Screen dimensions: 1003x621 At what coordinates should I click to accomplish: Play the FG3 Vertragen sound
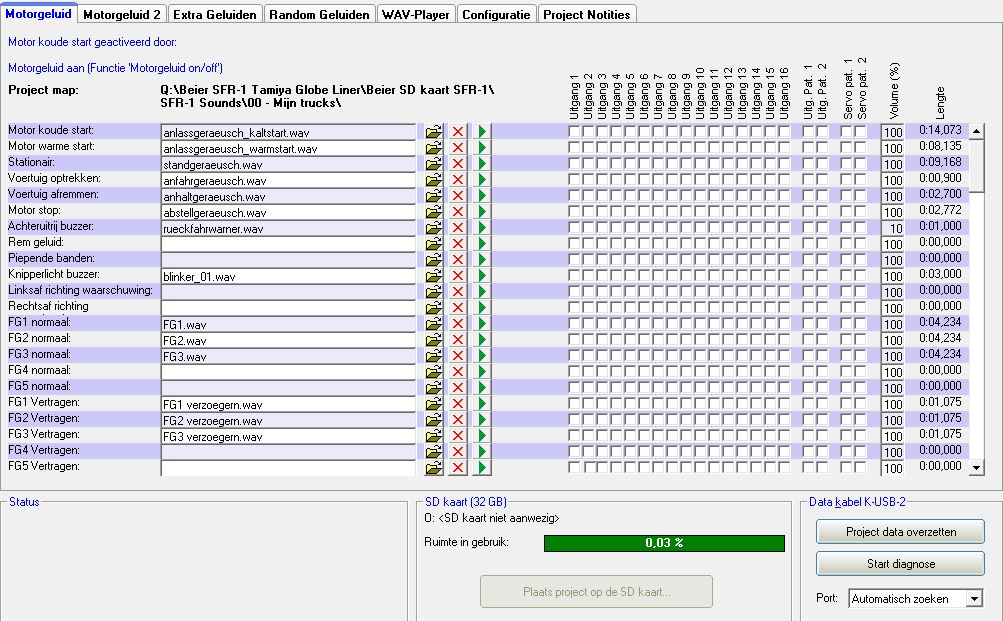tap(482, 436)
